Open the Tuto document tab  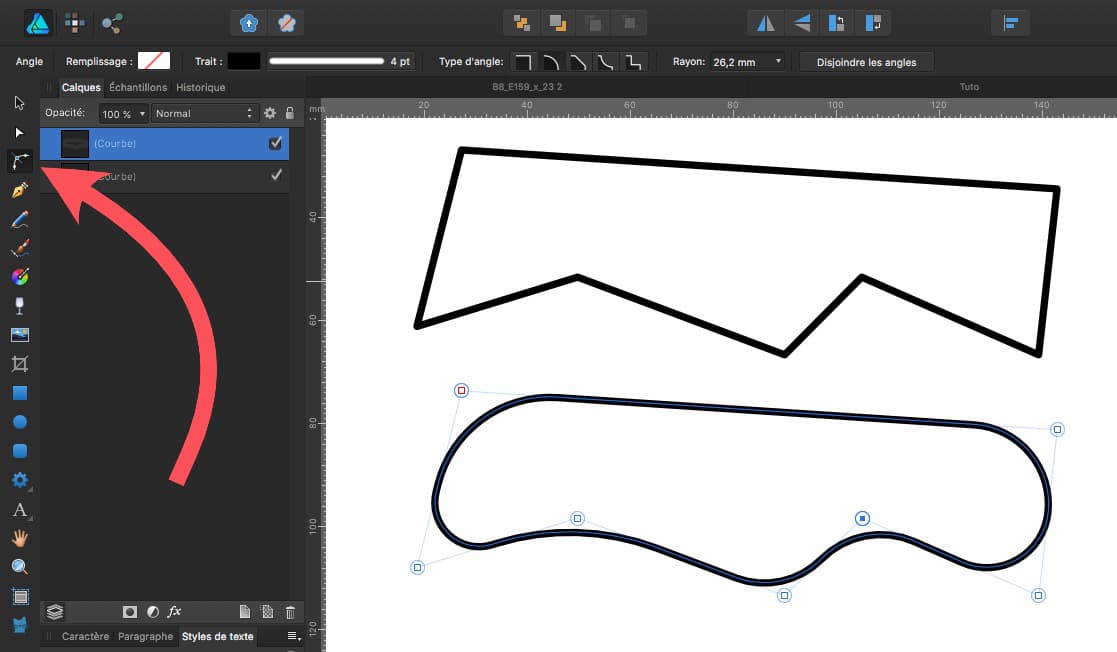point(969,87)
